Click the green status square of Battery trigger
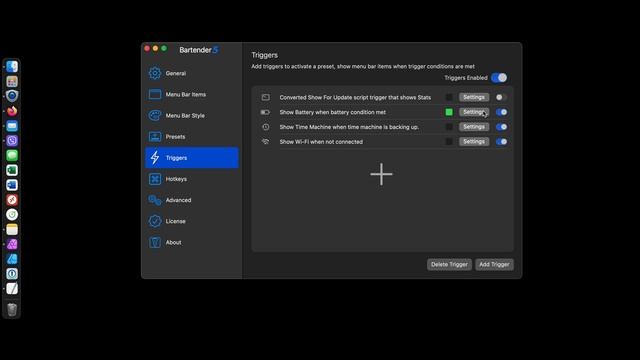The height and width of the screenshot is (360, 640). click(449, 112)
